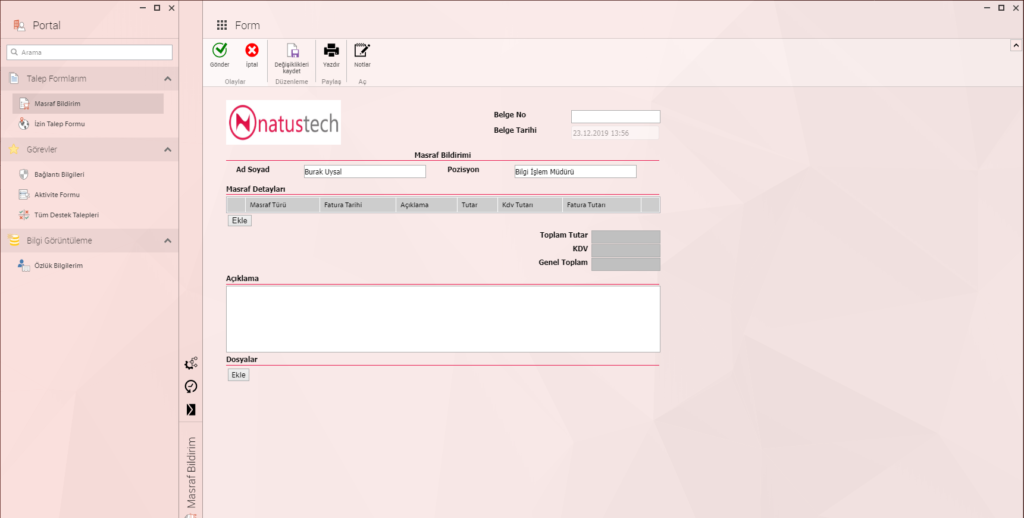Click the Kdv Tutarı column header
The height and width of the screenshot is (518, 1024).
(x=530, y=205)
